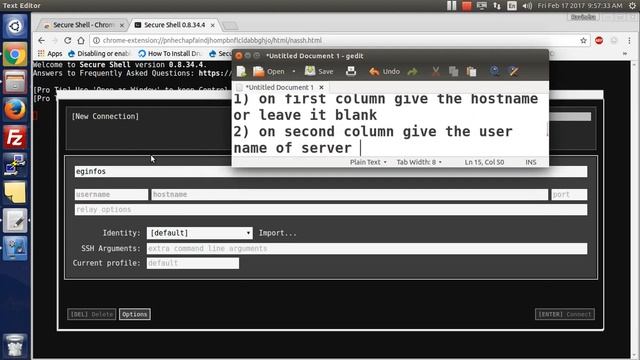Open the system power gear menu
The width and height of the screenshot is (640, 360).
coord(632,6)
